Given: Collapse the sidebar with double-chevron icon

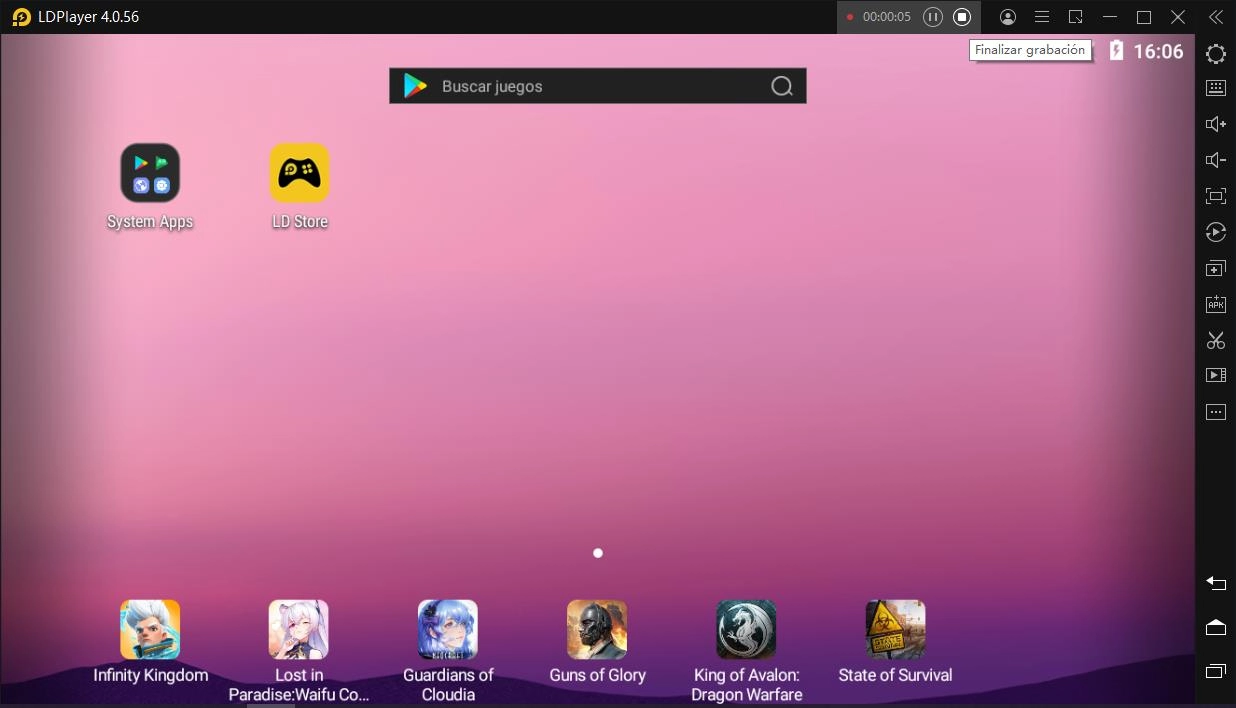Looking at the screenshot, I should coord(1216,17).
